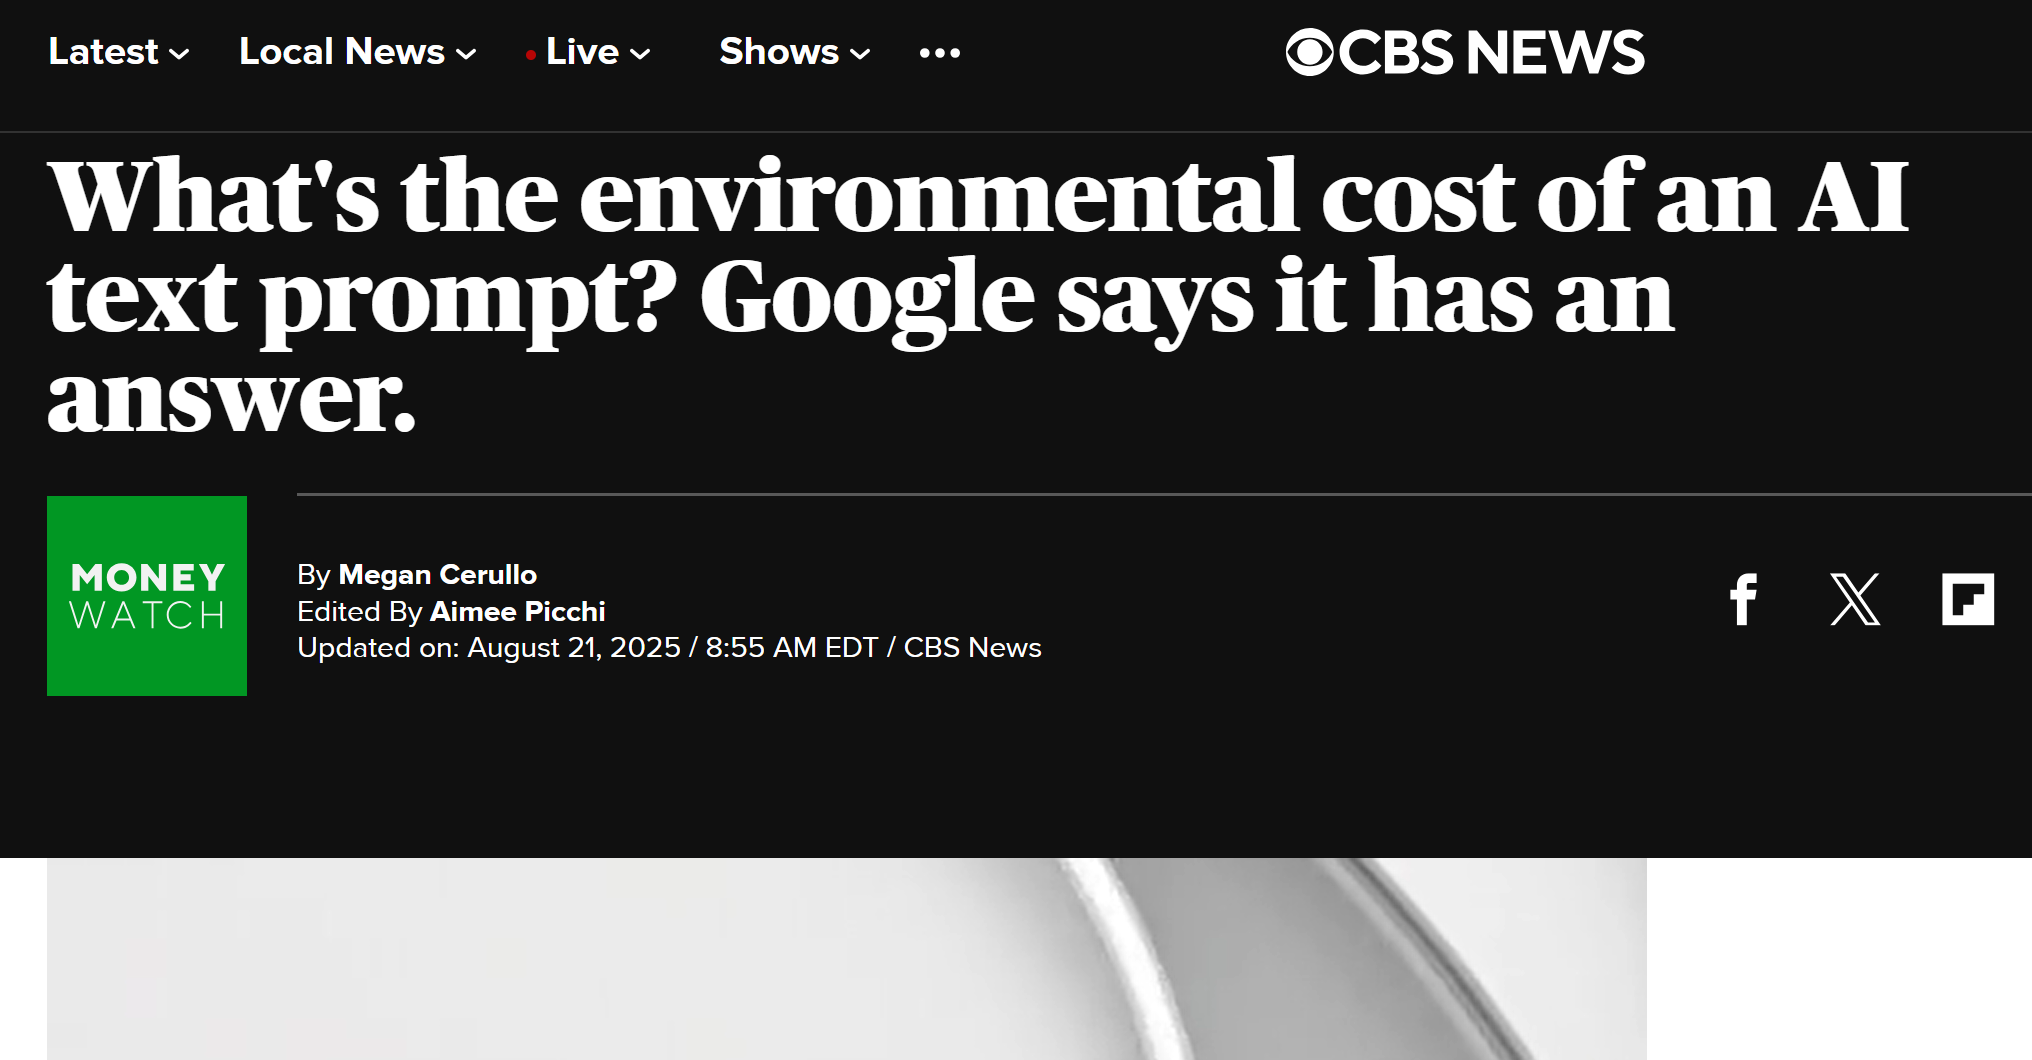2032x1060 pixels.
Task: Share the article on Flipboard
Action: coord(1967,599)
